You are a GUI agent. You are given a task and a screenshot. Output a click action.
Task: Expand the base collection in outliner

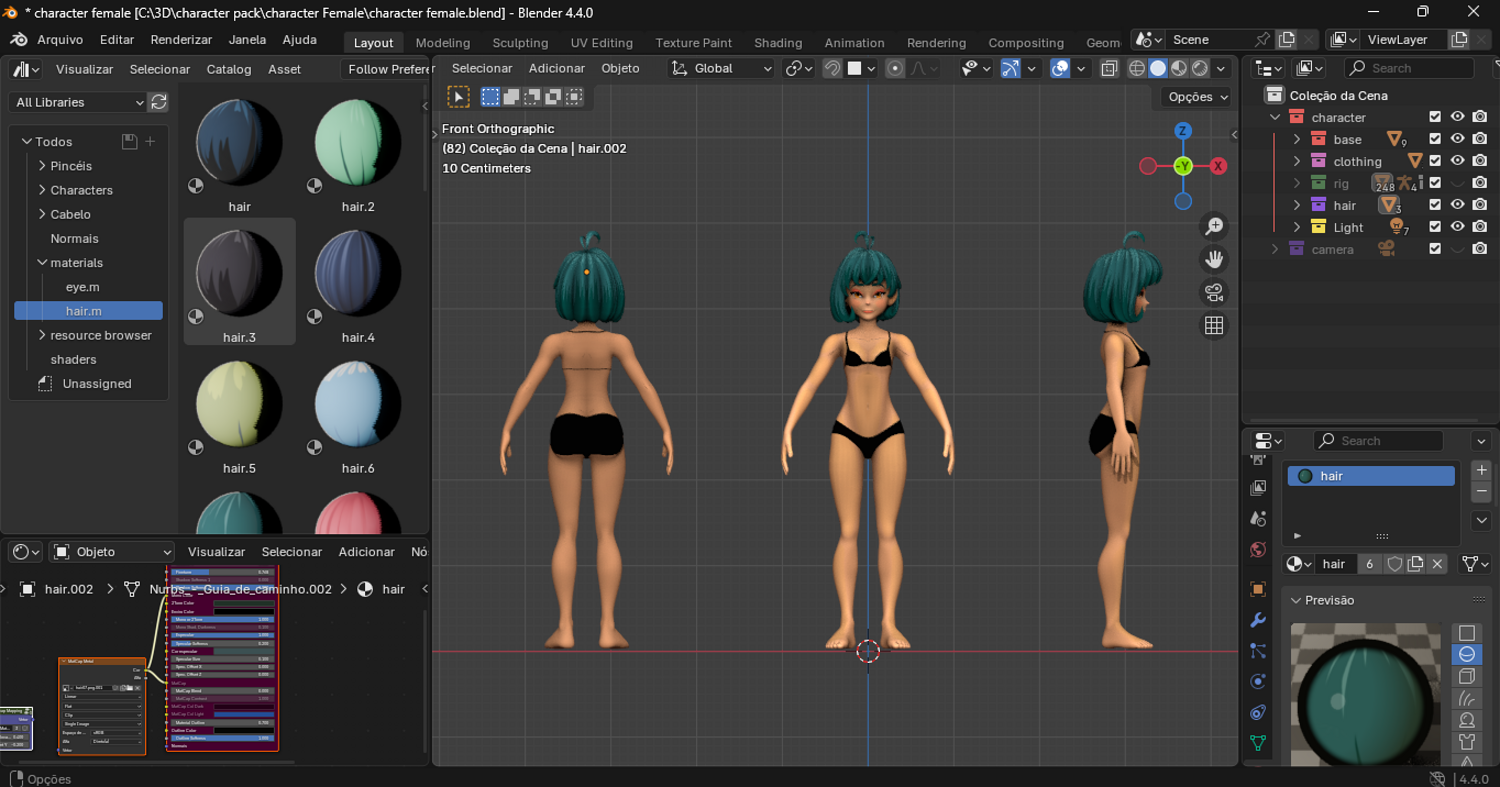1297,140
